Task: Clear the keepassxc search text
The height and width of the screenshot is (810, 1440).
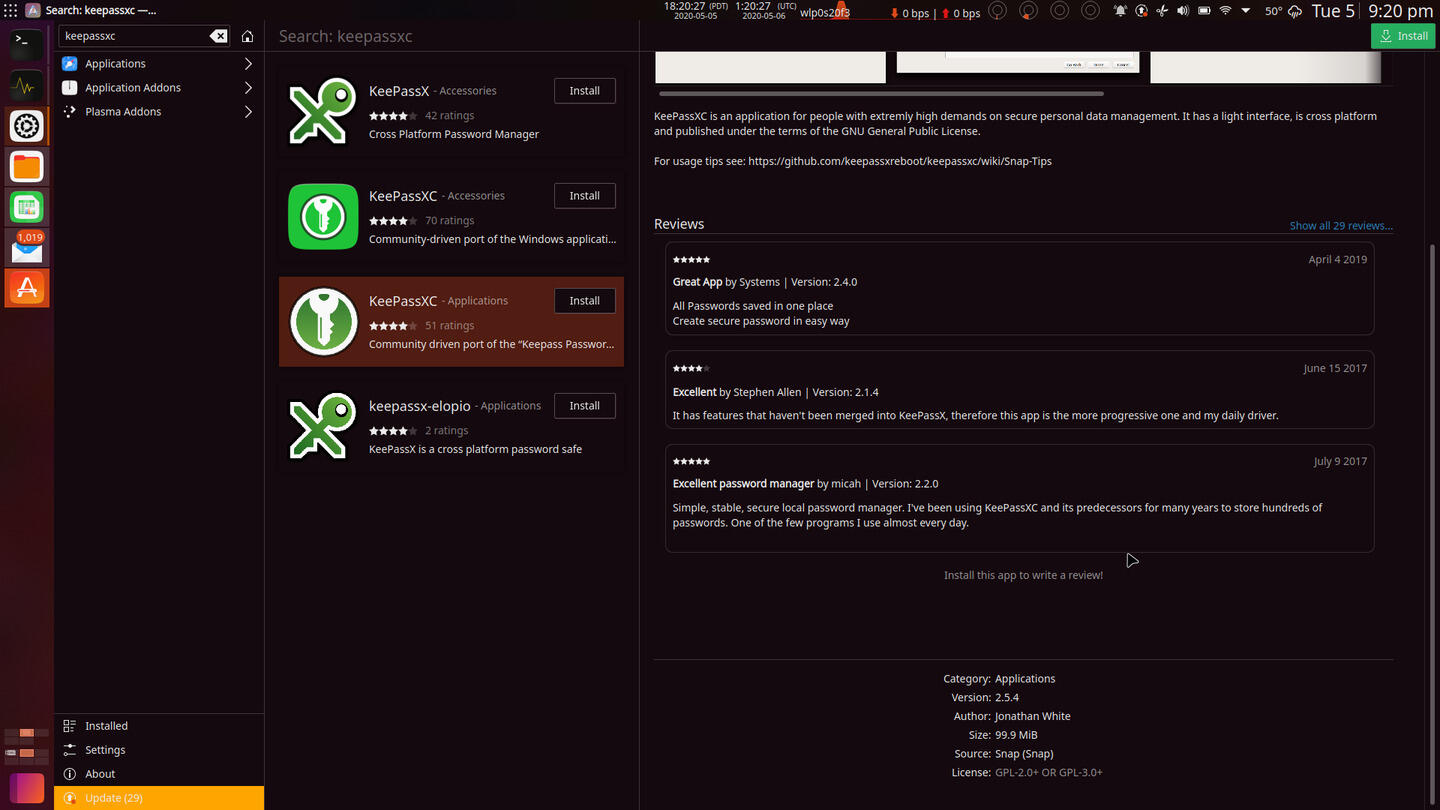Action: [218, 36]
